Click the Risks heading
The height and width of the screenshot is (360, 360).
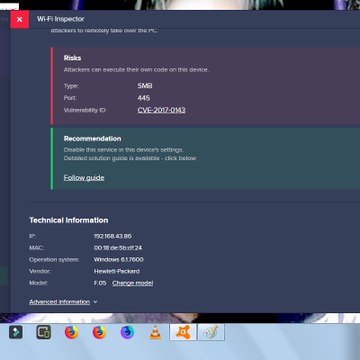pyautogui.click(x=72, y=58)
